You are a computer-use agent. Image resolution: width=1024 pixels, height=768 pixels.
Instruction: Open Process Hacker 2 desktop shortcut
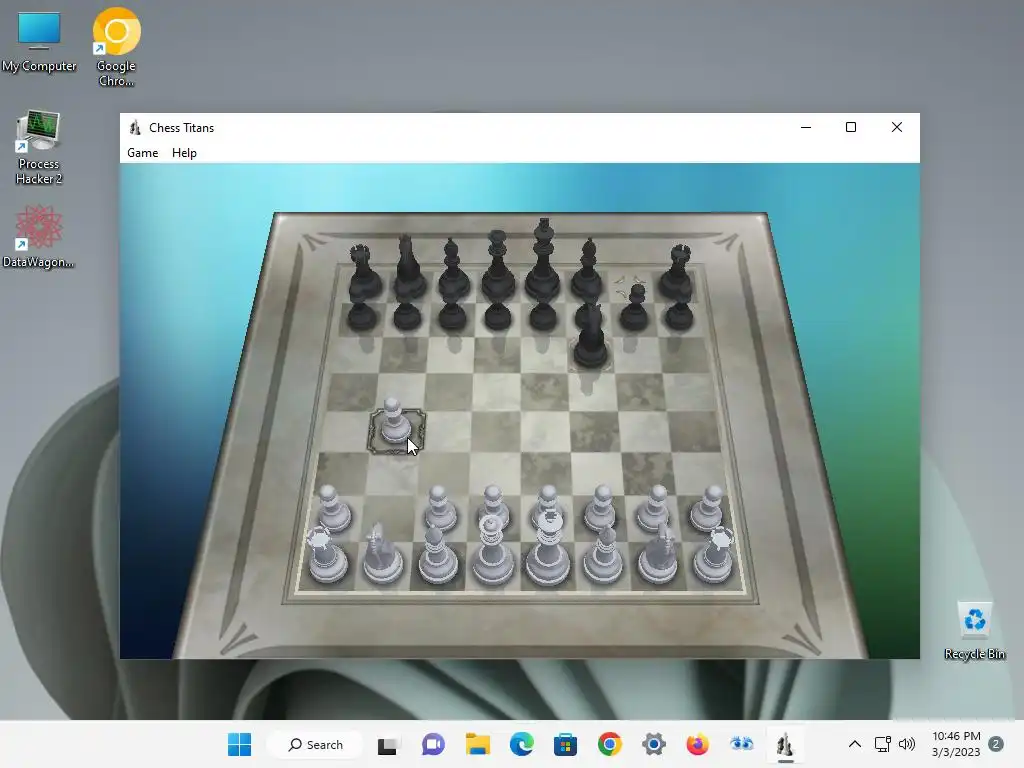click(39, 148)
